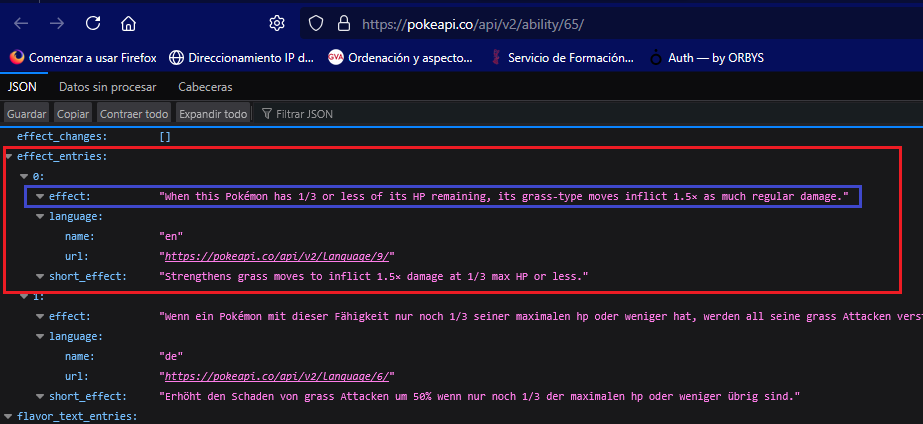Click the Firefox logo bookmark icon
This screenshot has height=424, width=923.
18,58
